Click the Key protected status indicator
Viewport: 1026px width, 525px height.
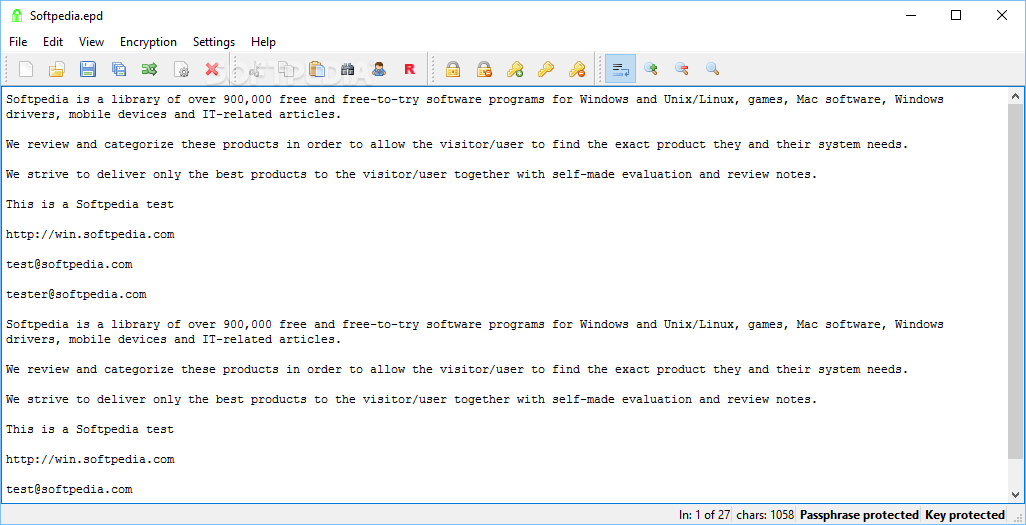click(x=964, y=515)
